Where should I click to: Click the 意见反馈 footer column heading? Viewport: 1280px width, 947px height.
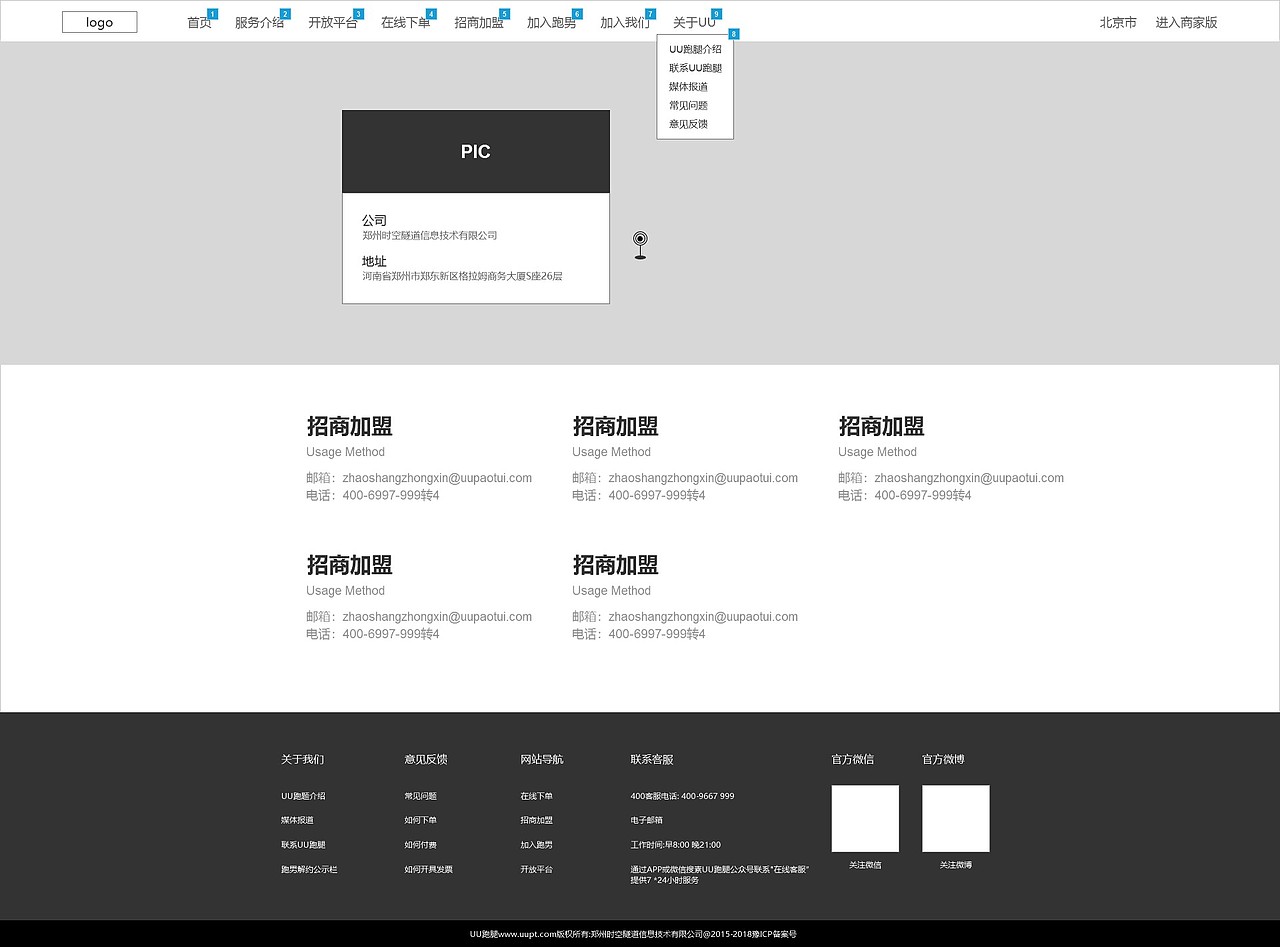click(425, 759)
